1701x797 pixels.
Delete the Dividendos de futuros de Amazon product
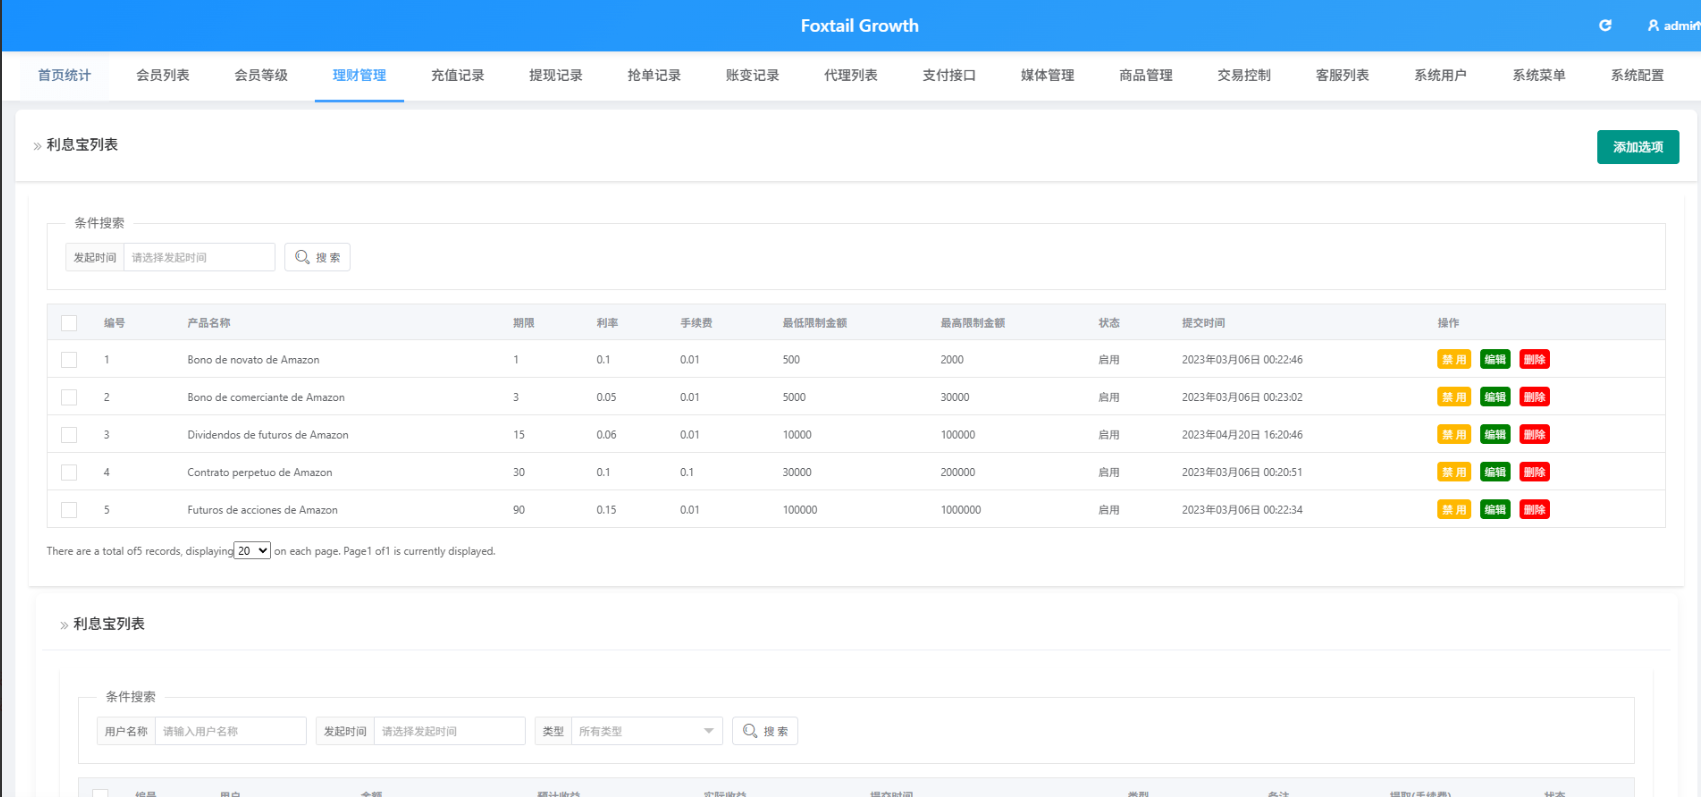pos(1535,435)
